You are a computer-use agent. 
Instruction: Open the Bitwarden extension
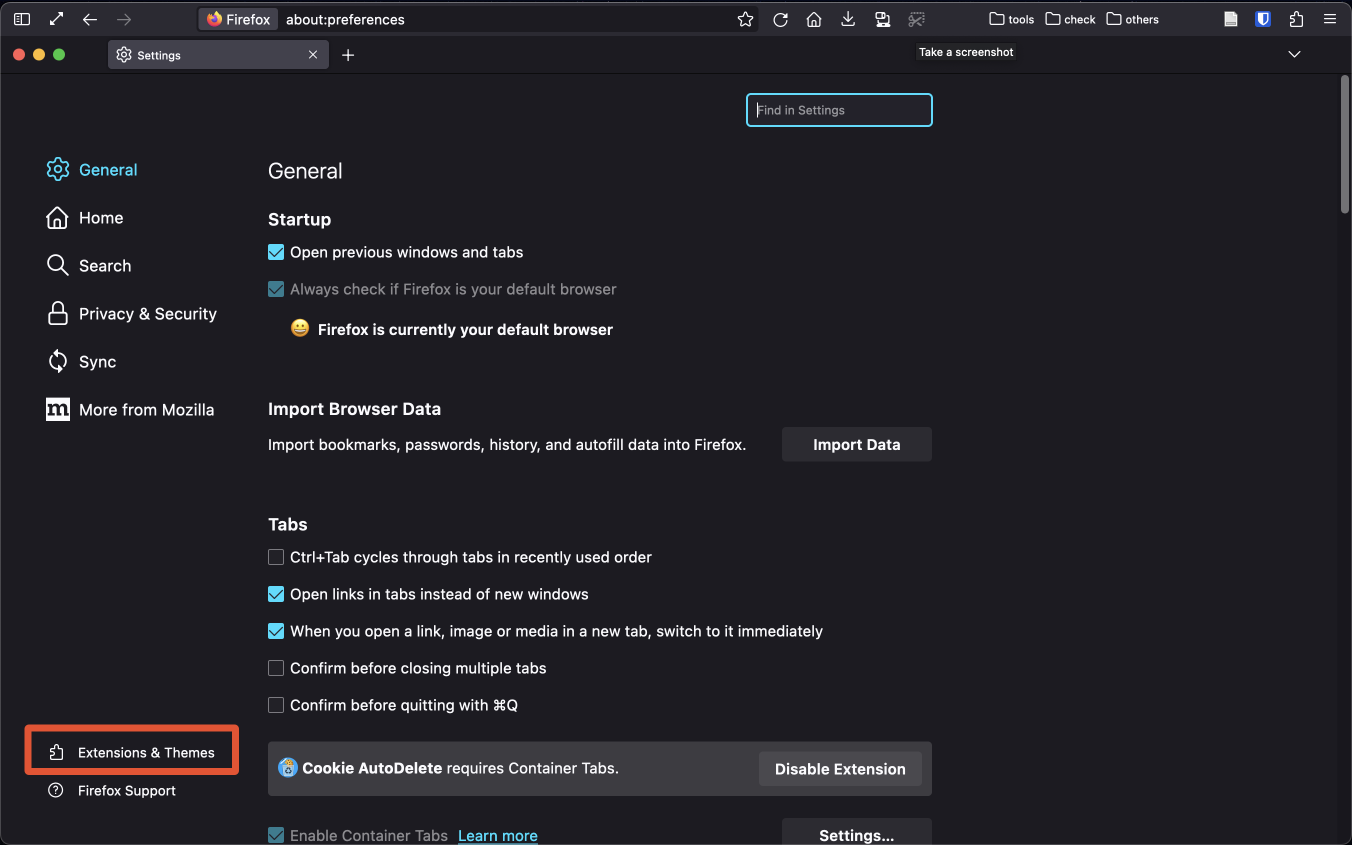[1263, 19]
